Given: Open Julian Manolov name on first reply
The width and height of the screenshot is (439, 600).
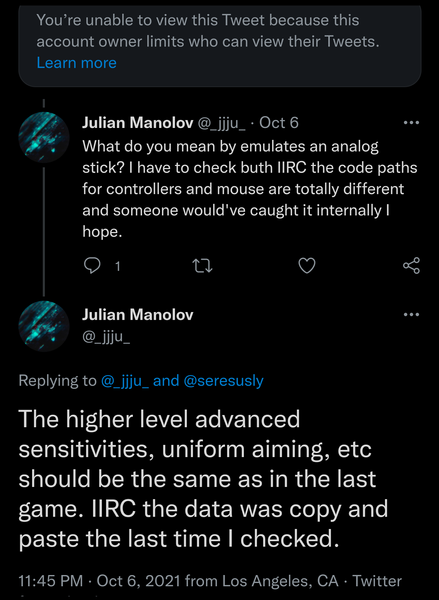Looking at the screenshot, I should 138,123.
